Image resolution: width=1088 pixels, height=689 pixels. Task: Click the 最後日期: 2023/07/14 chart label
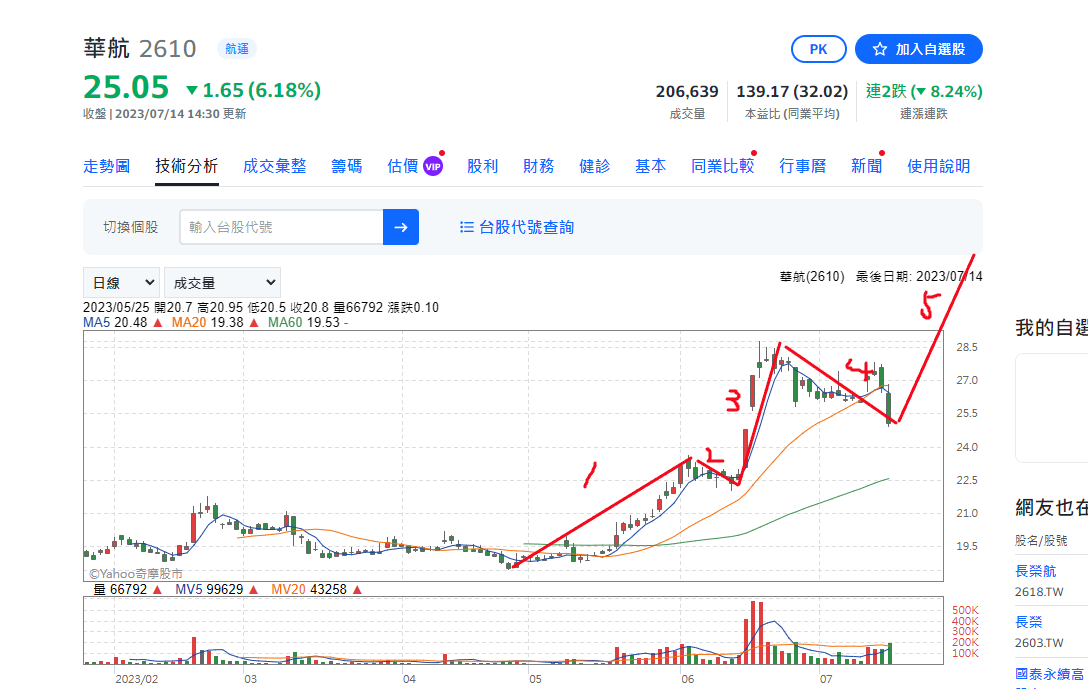[919, 277]
